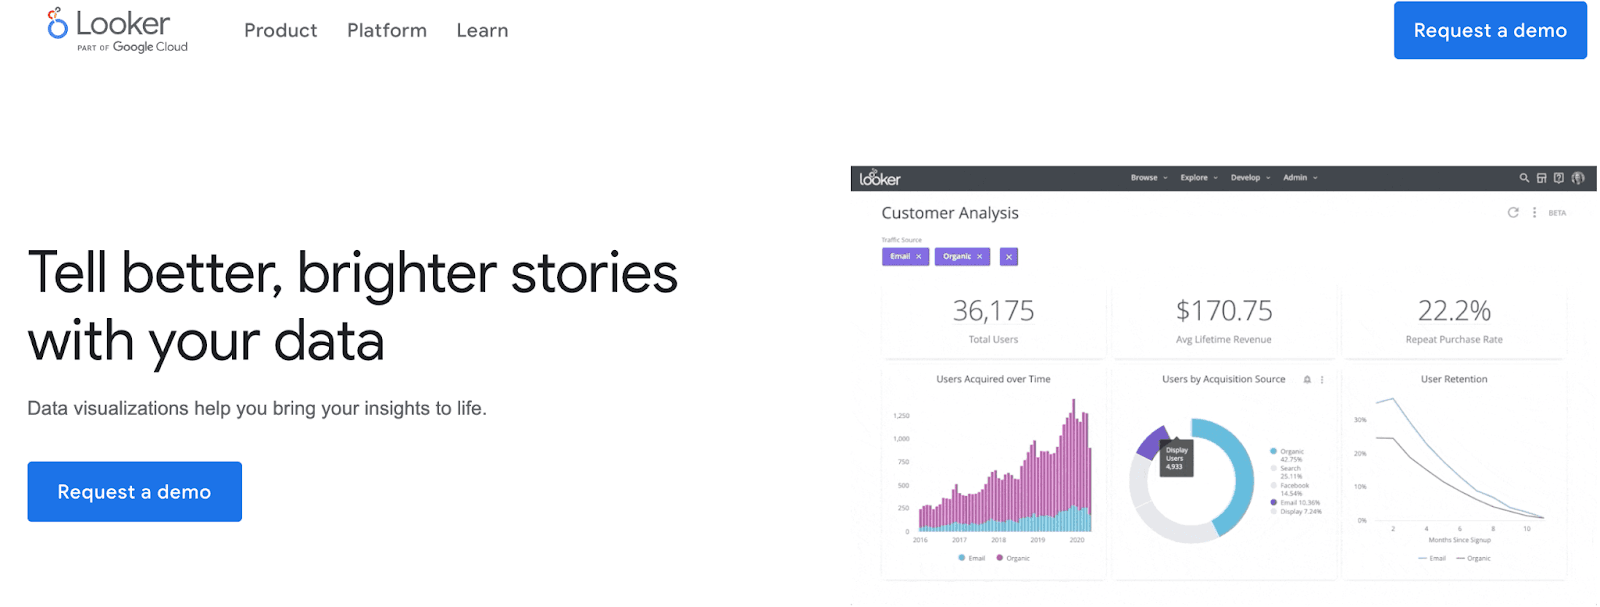
Task: Open the Platform menu item
Action: pyautogui.click(x=387, y=31)
